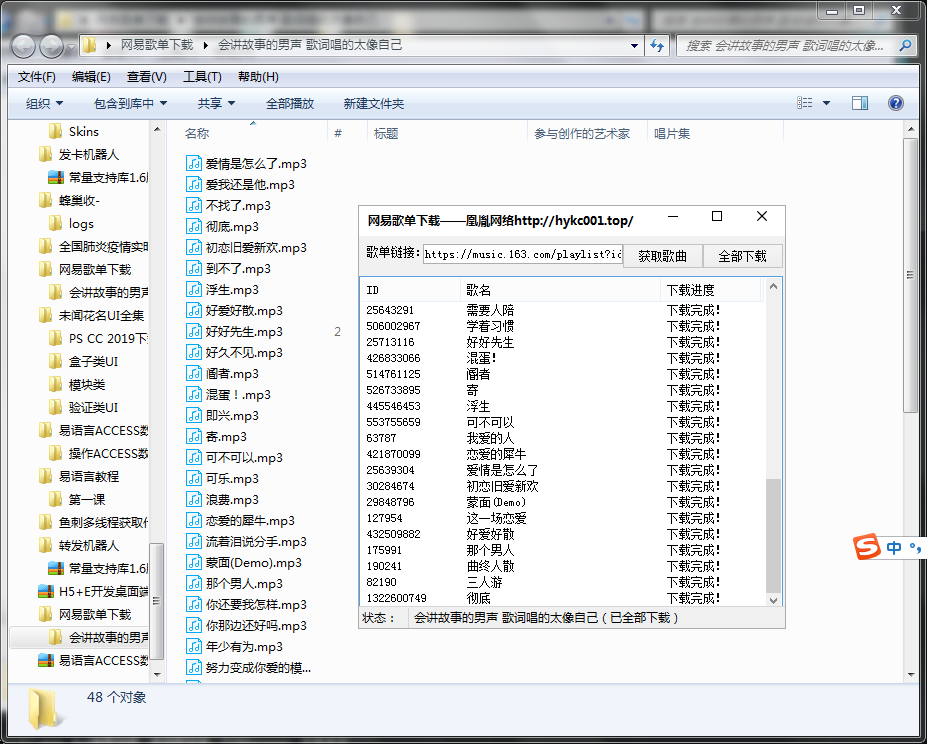Click 网易歌单下载 in the address breadcrumb
The width and height of the screenshot is (927, 744).
point(157,46)
